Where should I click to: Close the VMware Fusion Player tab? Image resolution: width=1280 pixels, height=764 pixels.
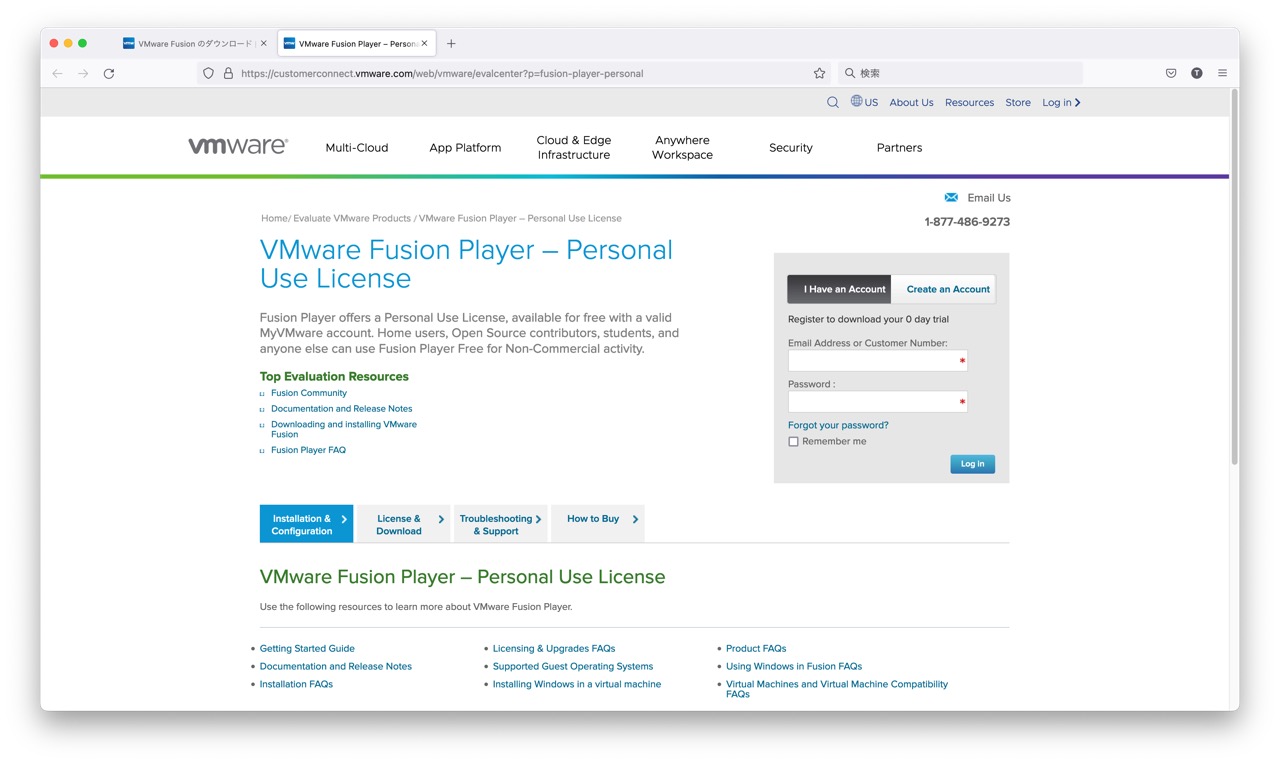tap(424, 43)
